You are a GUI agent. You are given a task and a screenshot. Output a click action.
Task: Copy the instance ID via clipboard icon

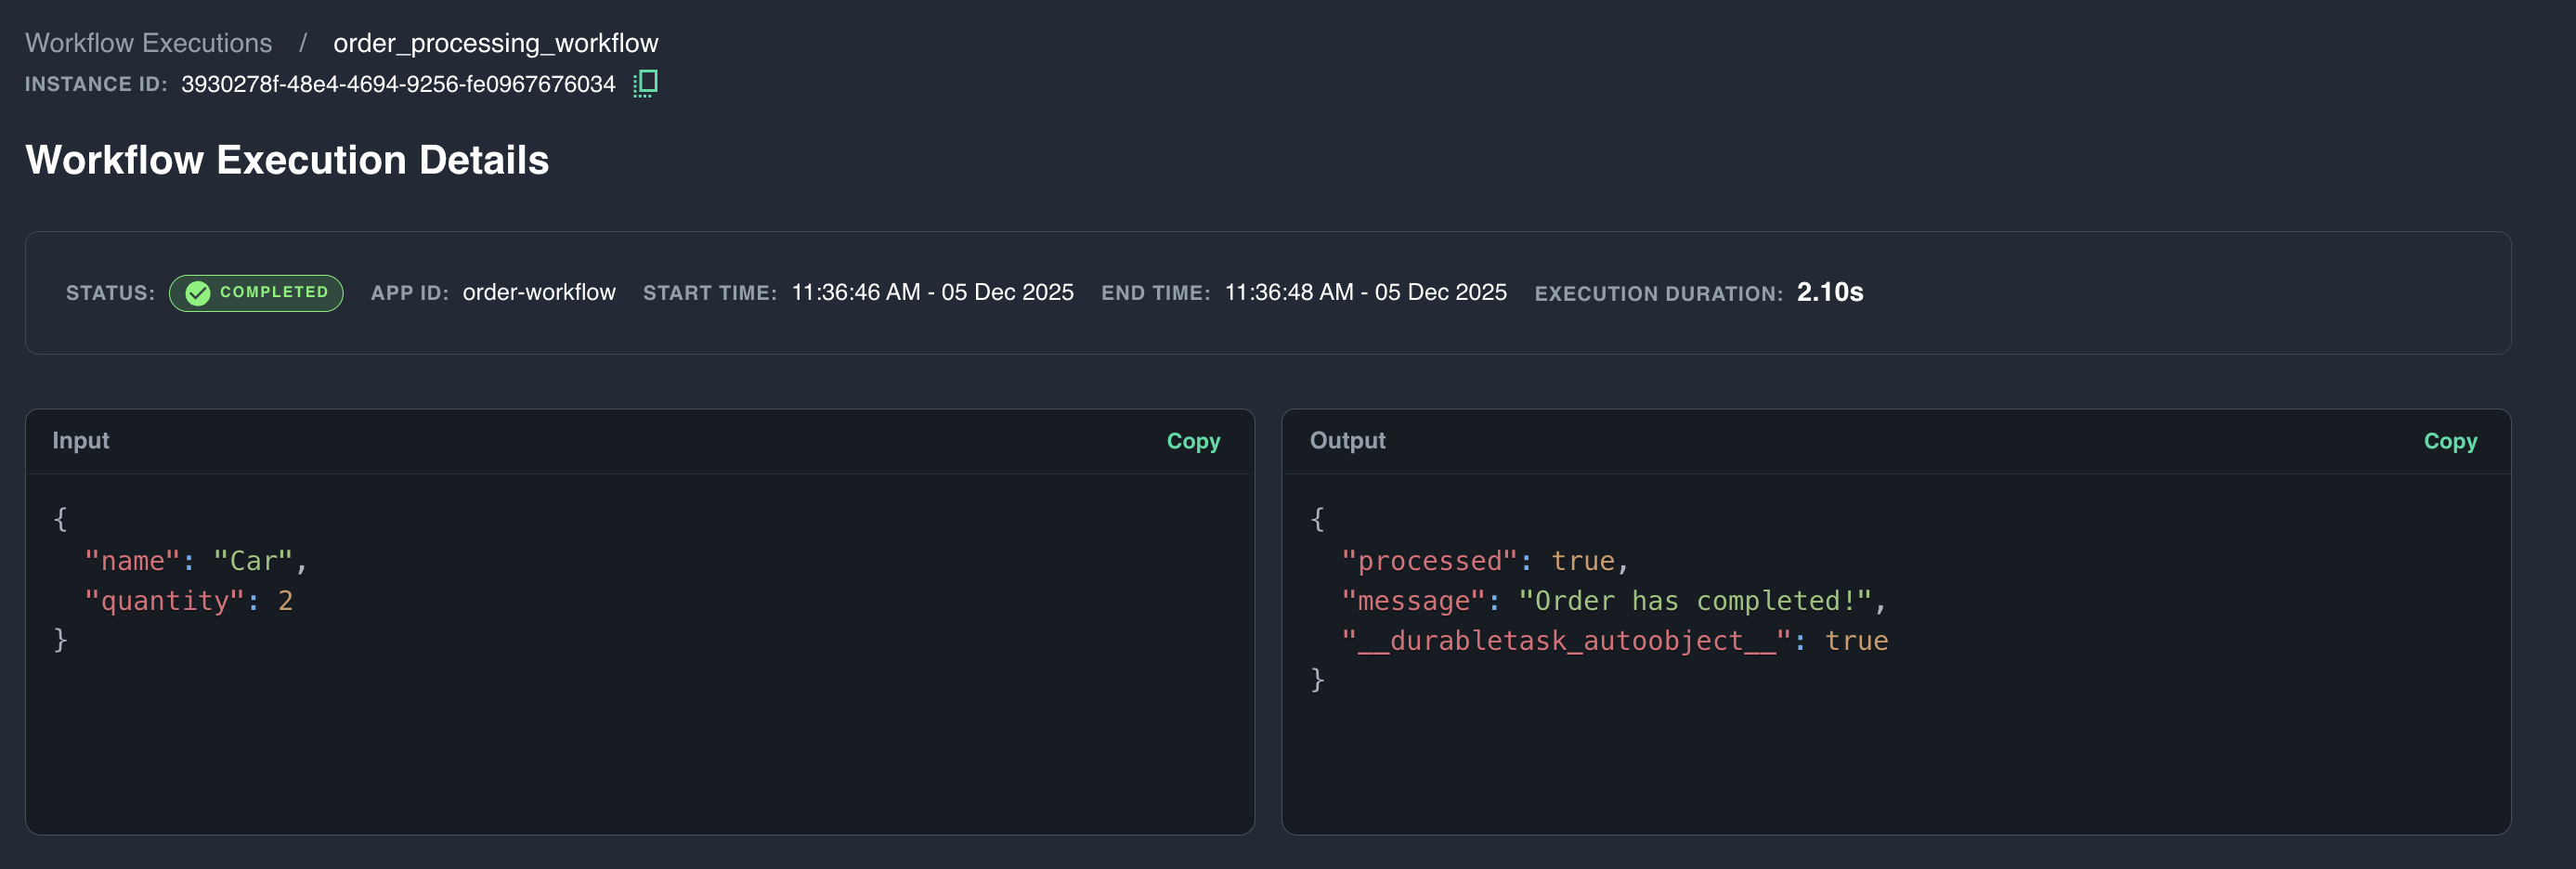click(x=645, y=84)
